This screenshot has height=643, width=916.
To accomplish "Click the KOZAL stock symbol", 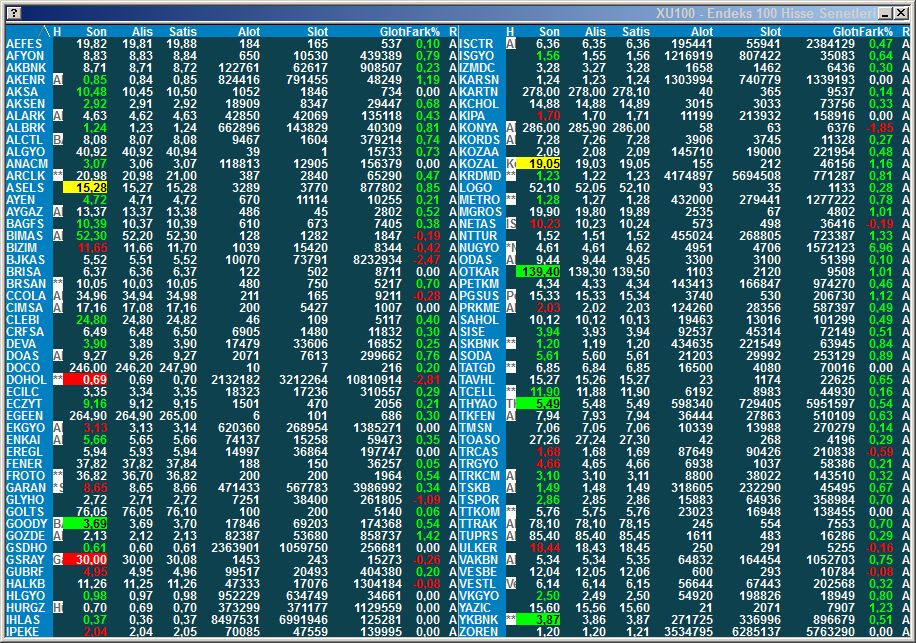I will (478, 164).
